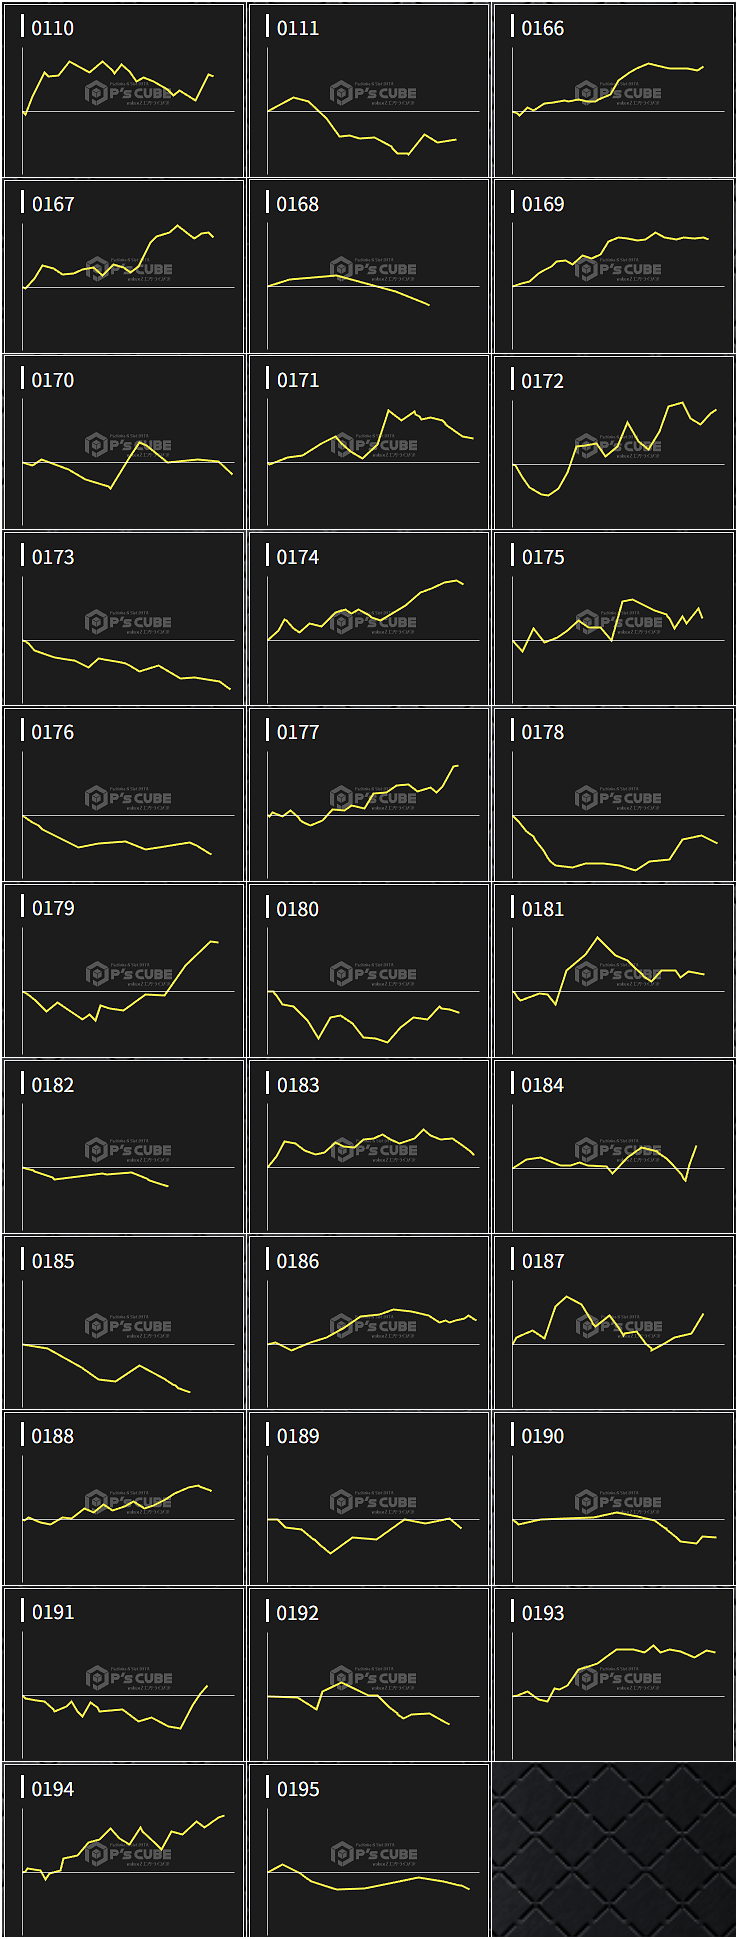View the 0172 graph panel
Screen dimensions: 738x1939
614,443
